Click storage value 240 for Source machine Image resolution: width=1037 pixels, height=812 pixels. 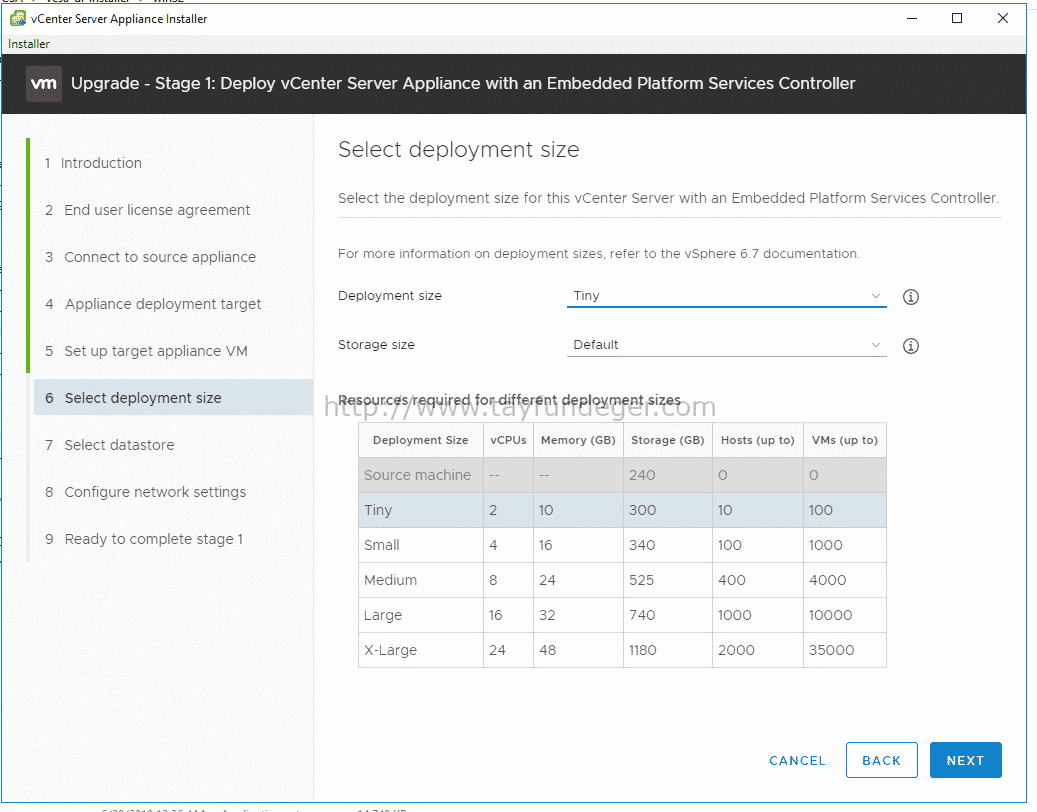click(x=642, y=475)
